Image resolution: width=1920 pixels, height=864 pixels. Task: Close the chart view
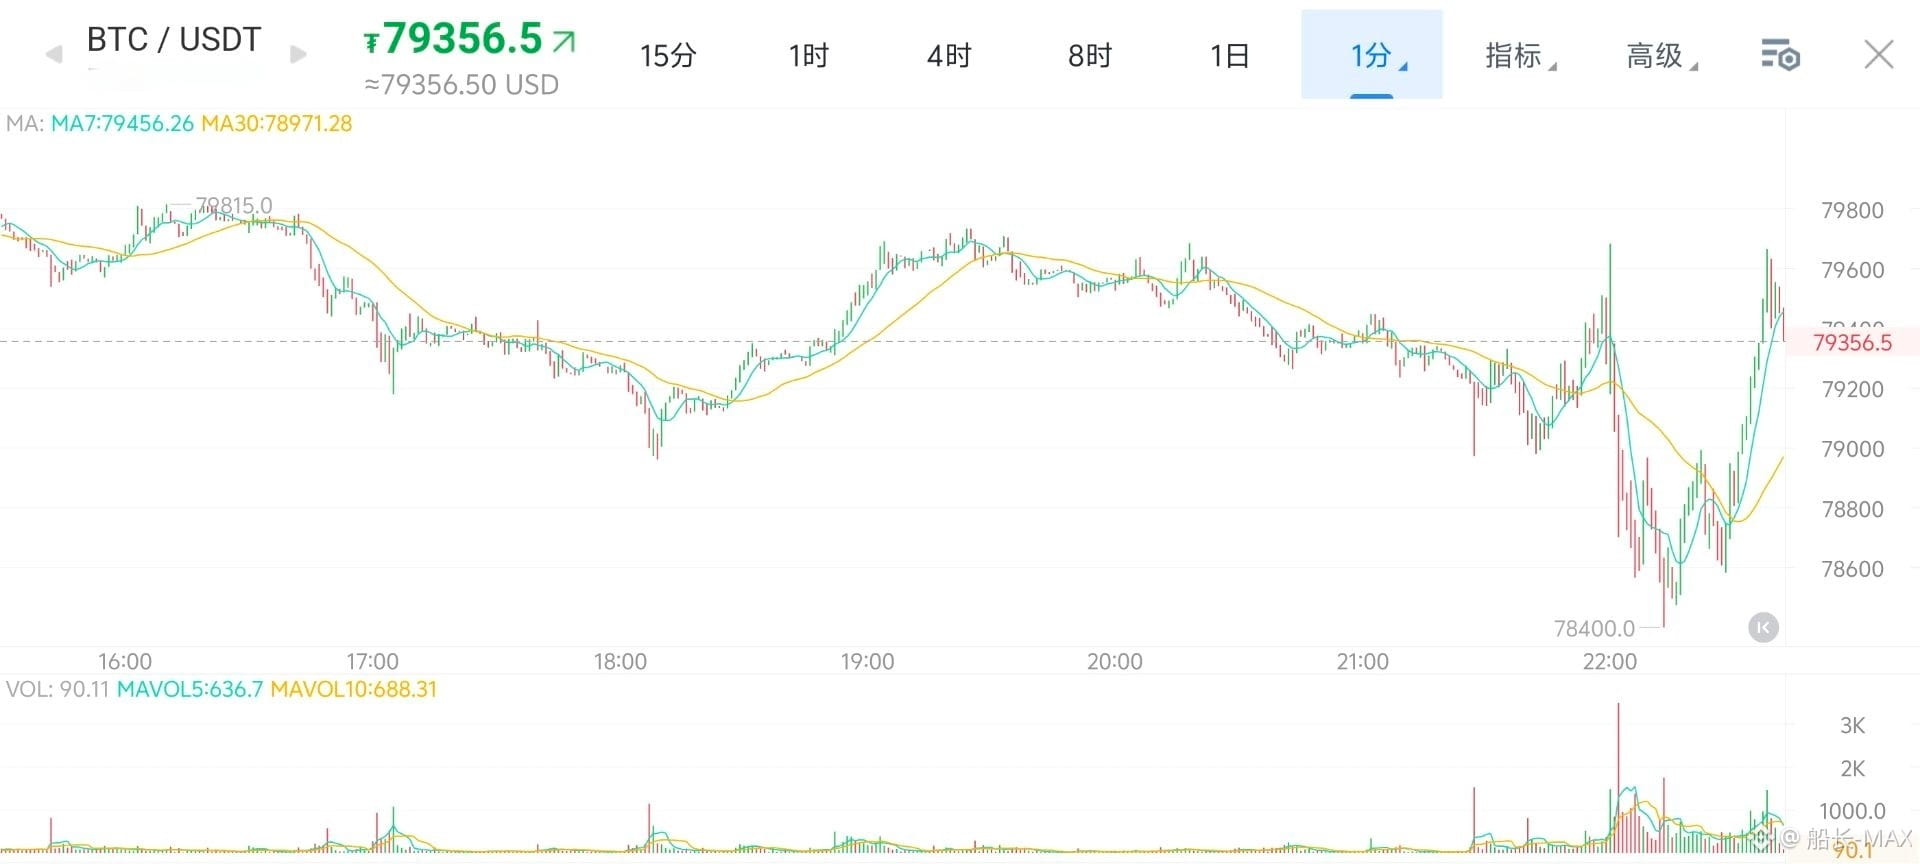coord(1879,55)
